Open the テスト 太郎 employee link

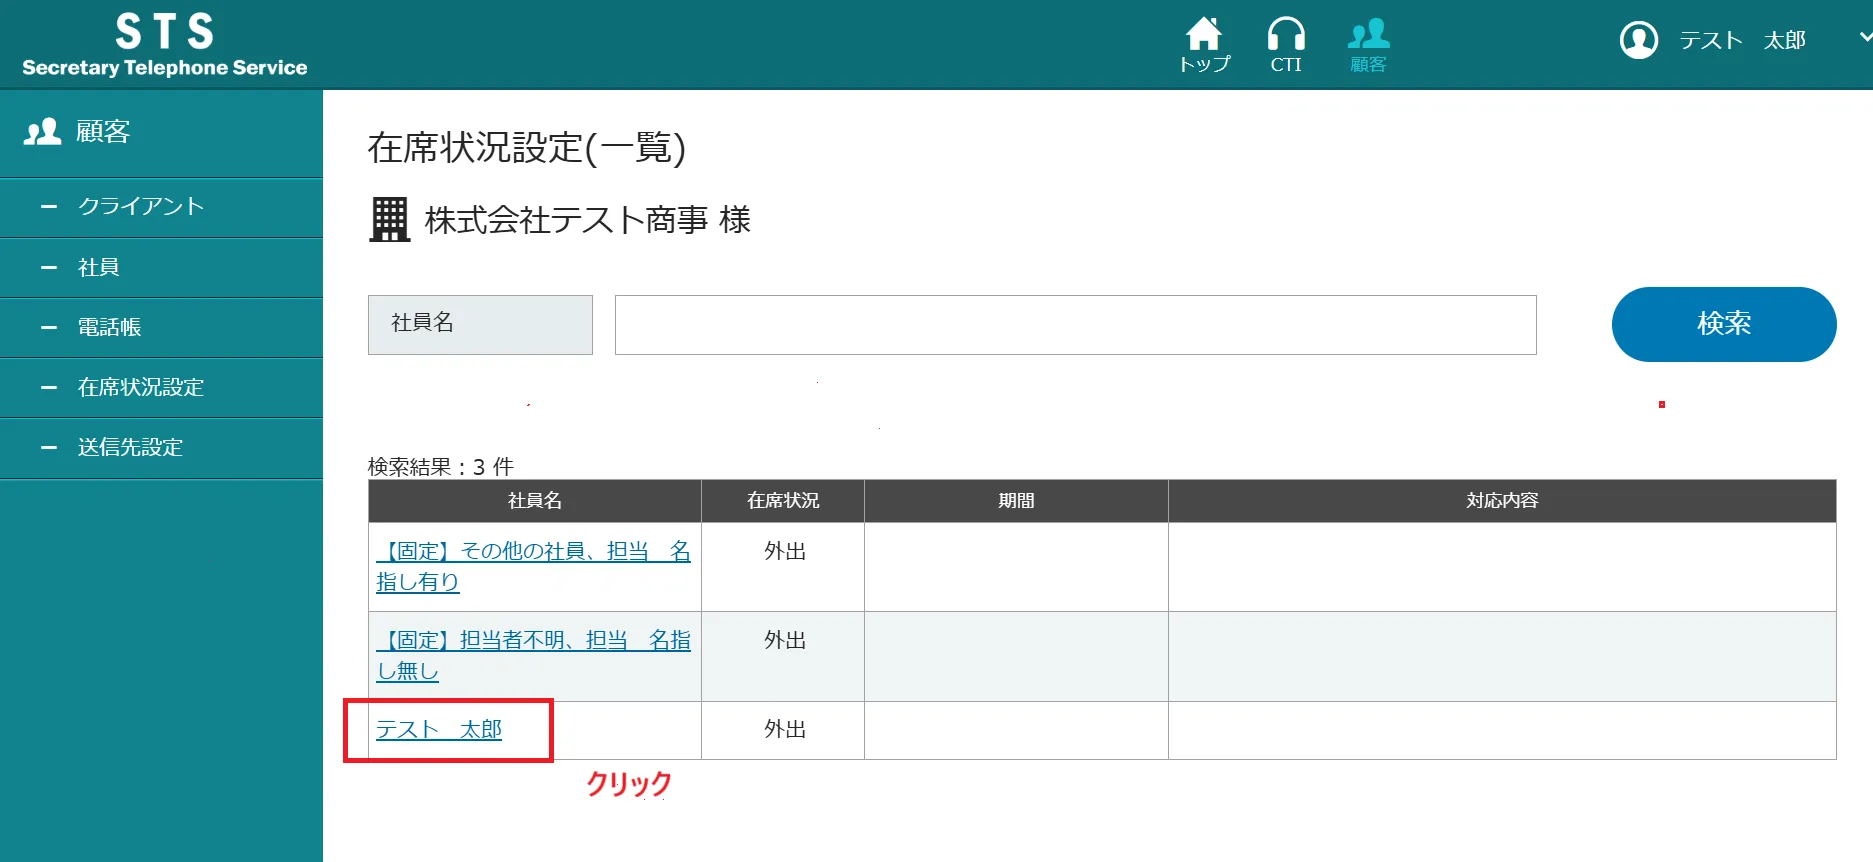click(439, 730)
